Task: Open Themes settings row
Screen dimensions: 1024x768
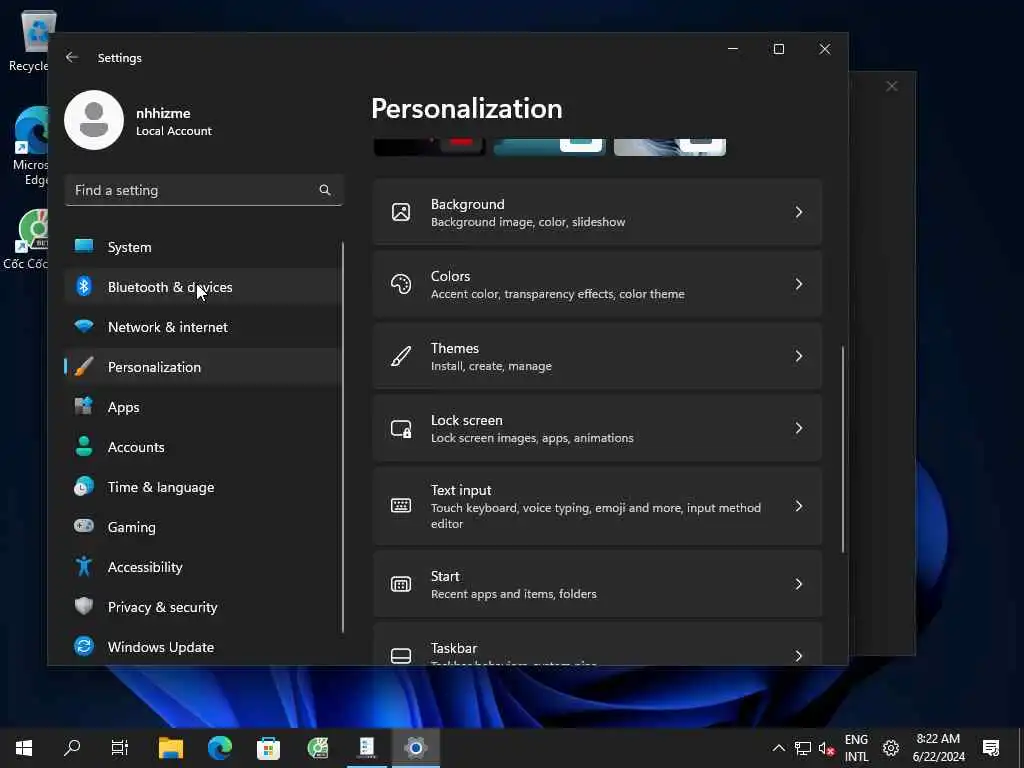Action: pos(598,356)
